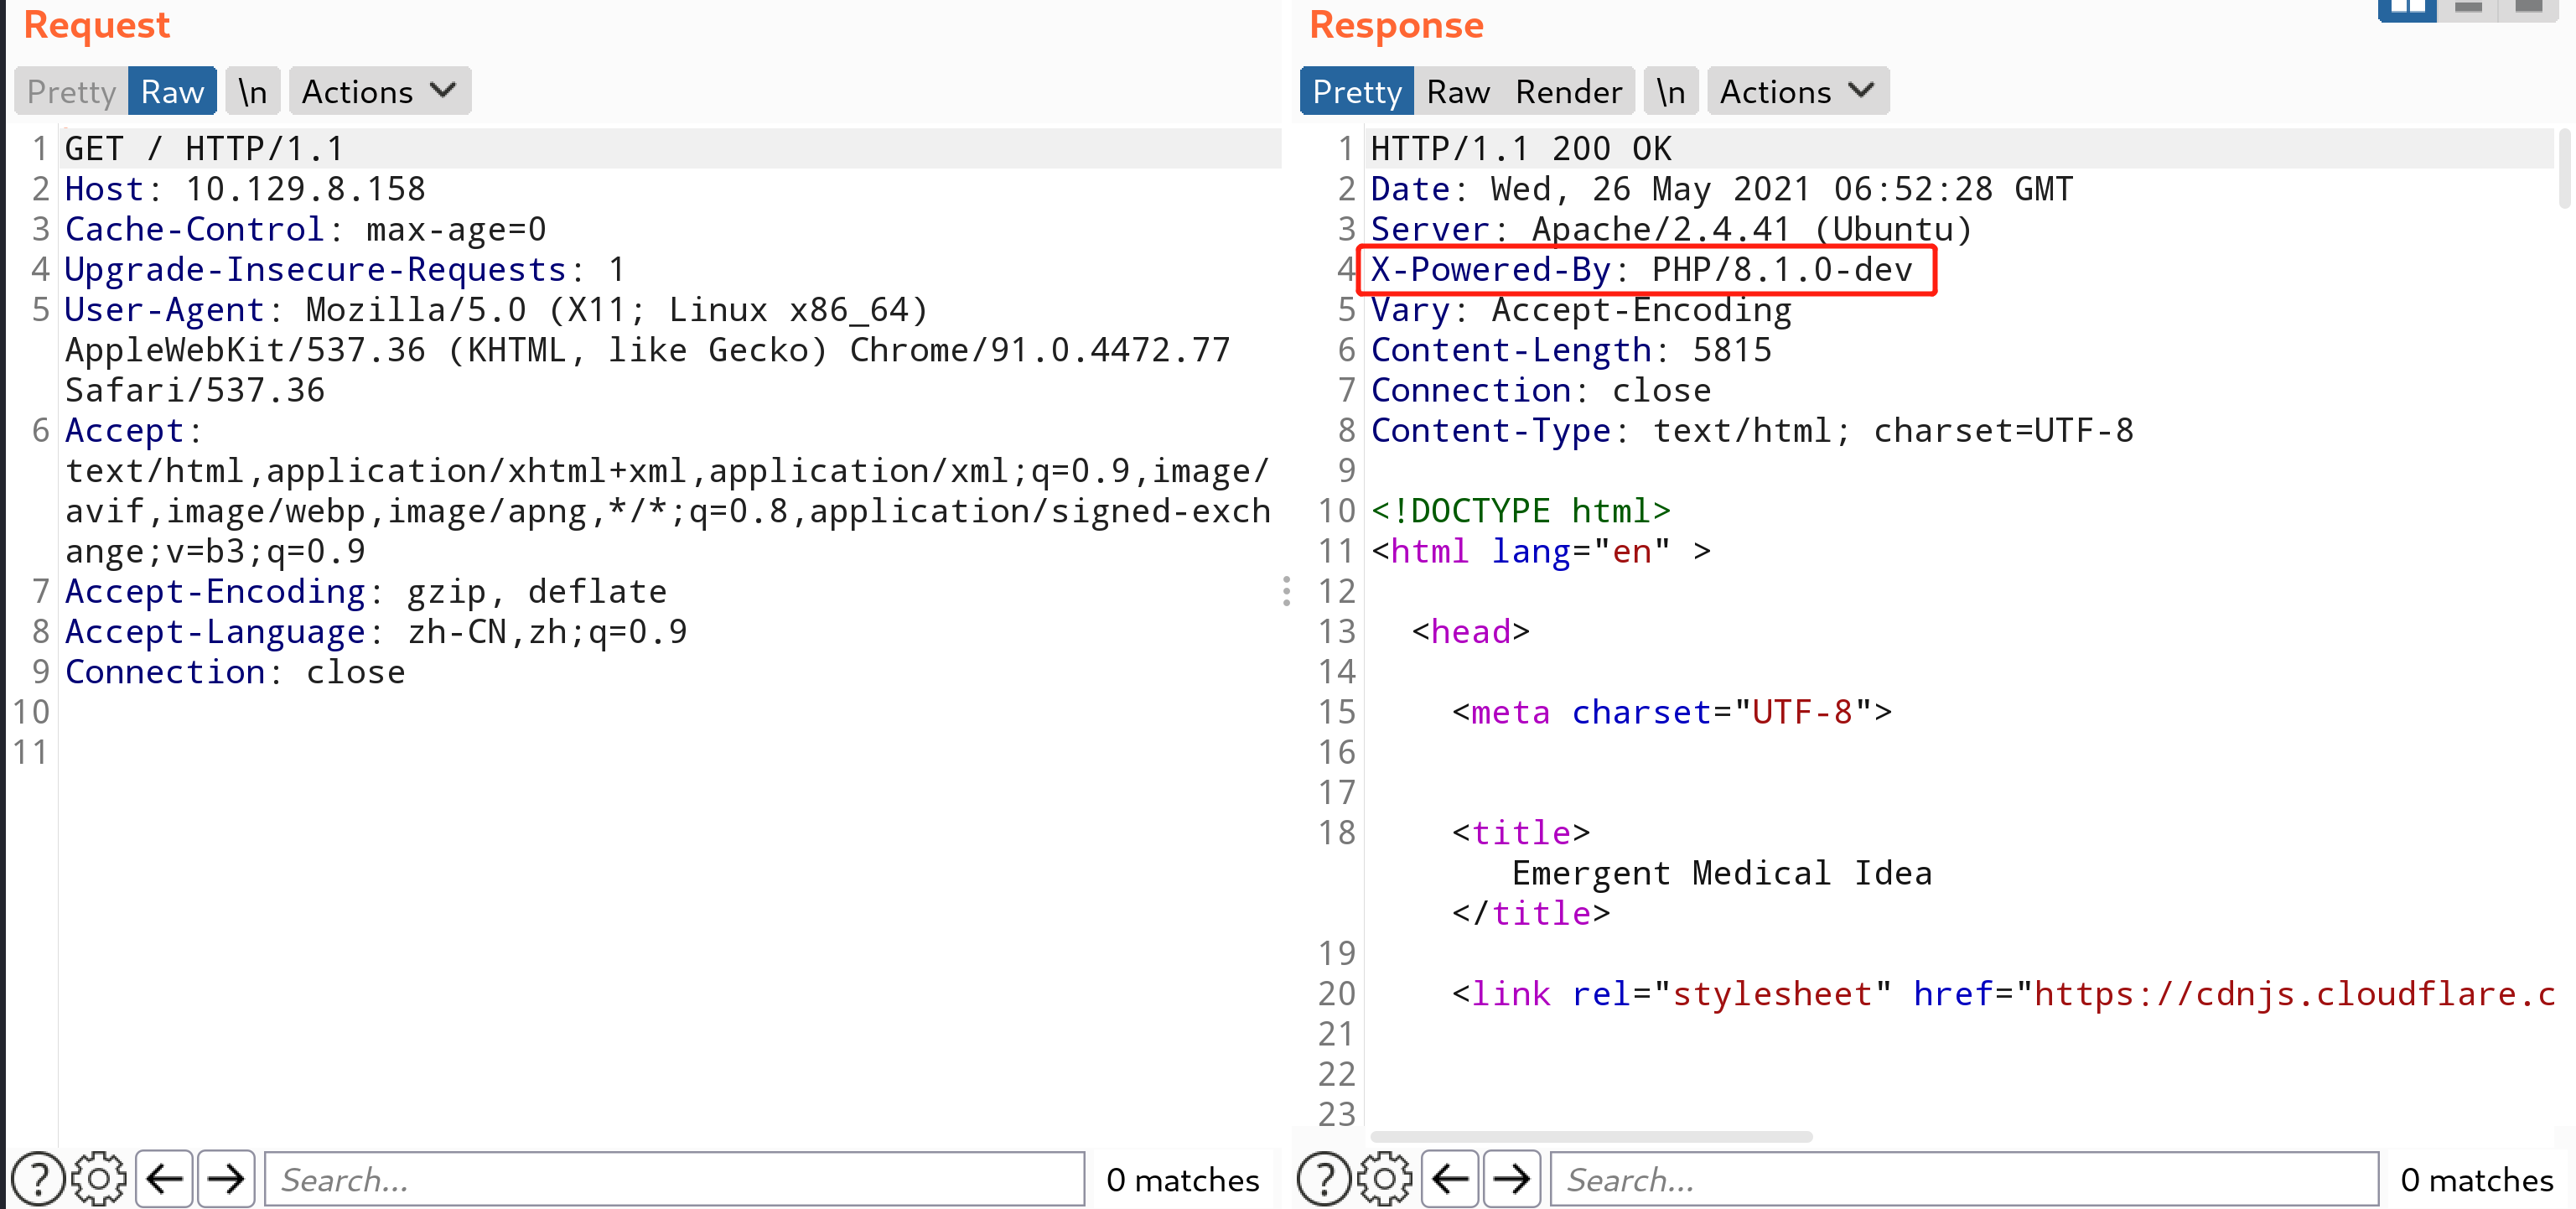Switch Response view to Raw tab
The height and width of the screenshot is (1209, 2576).
1457,92
